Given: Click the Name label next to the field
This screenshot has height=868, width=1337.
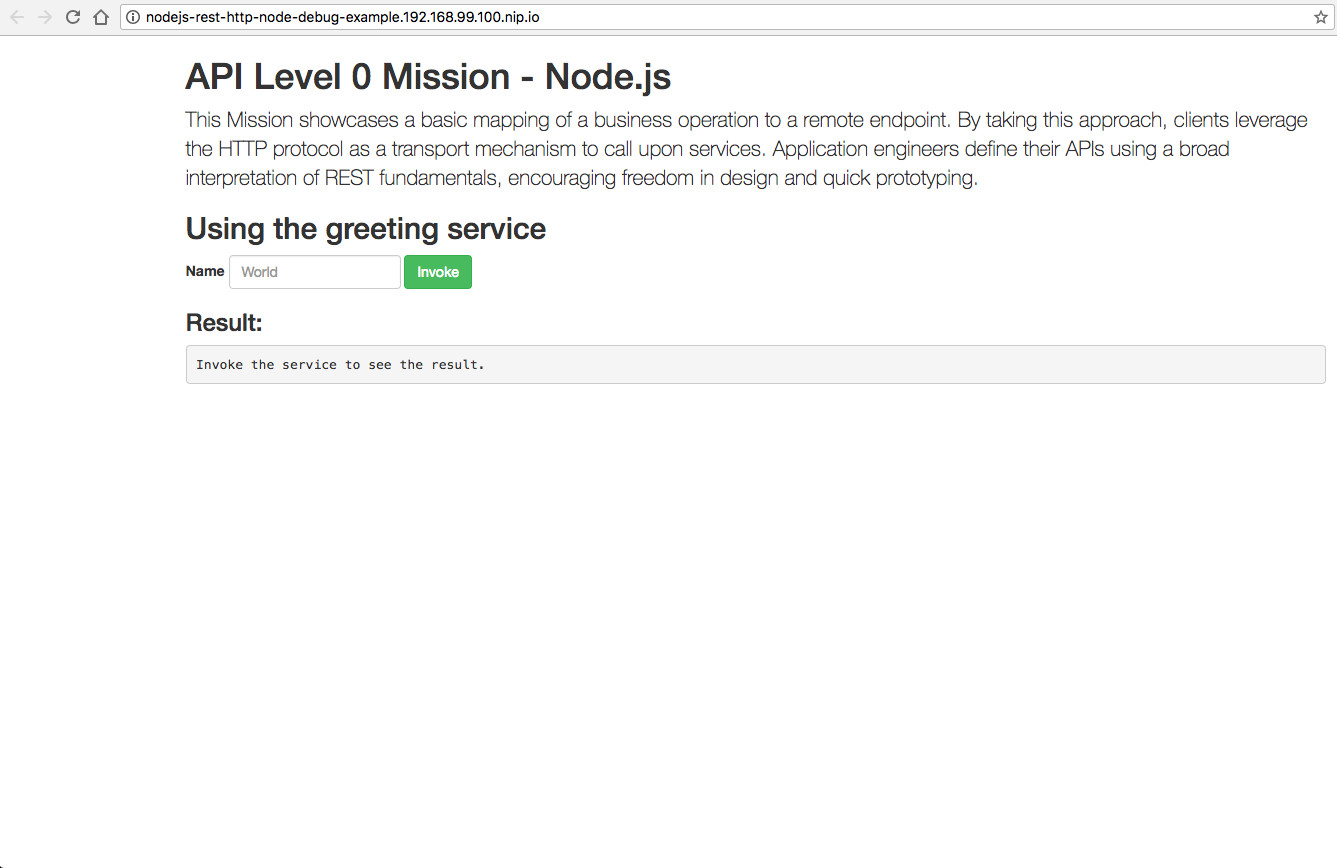Looking at the screenshot, I should click(x=204, y=271).
